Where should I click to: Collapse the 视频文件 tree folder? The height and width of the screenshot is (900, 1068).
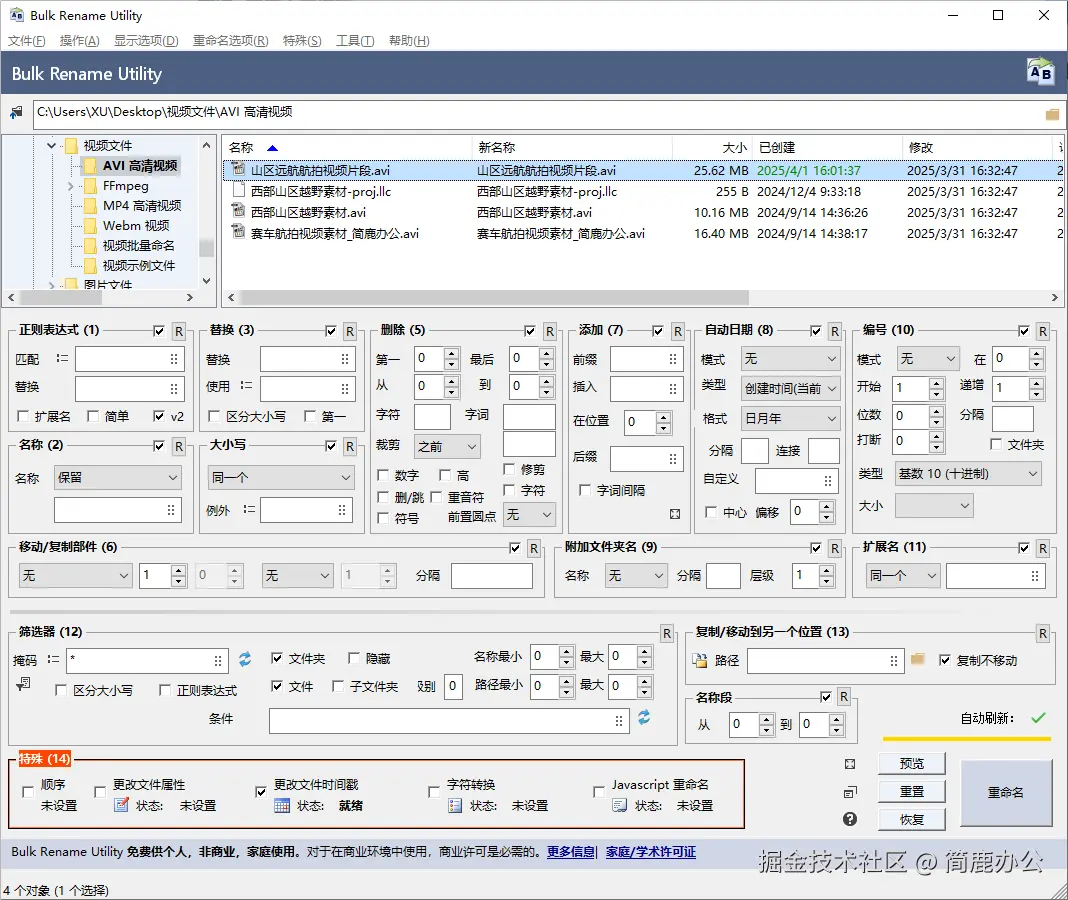pos(51,145)
